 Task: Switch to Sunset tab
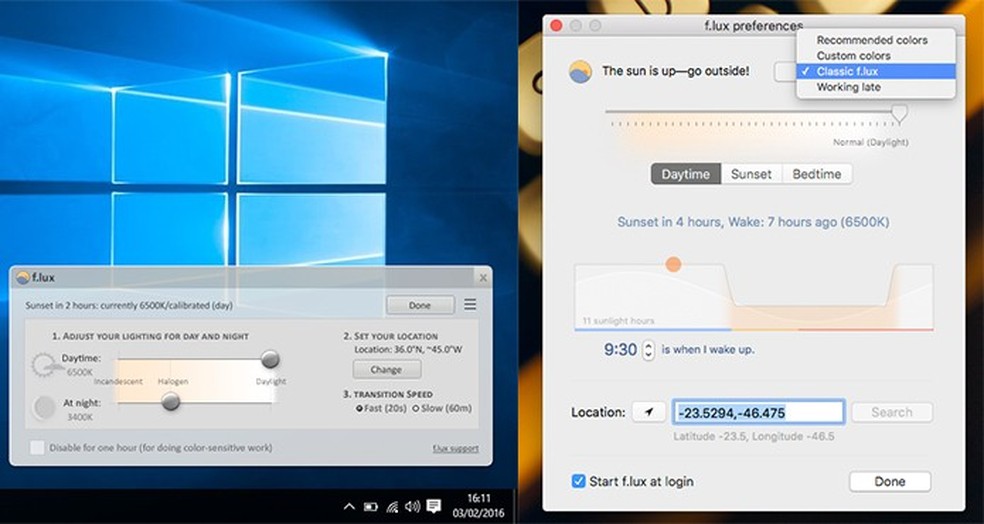tap(751, 174)
